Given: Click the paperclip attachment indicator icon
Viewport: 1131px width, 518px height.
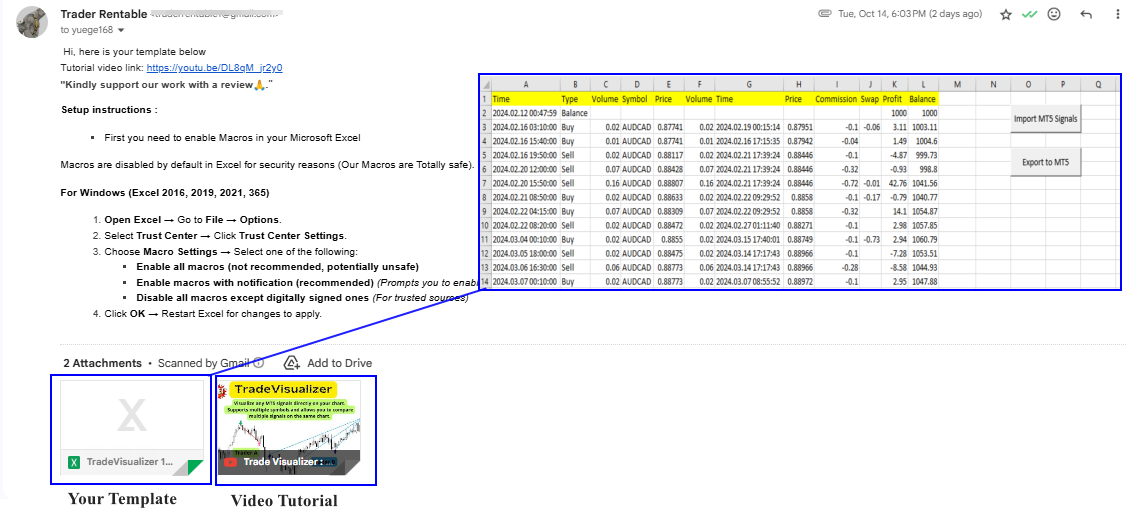Looking at the screenshot, I should pos(824,14).
